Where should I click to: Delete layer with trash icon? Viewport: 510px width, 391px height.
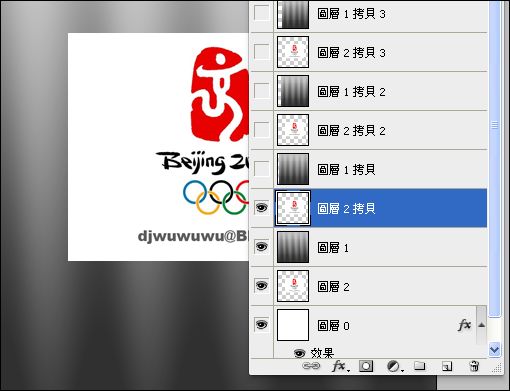(474, 366)
